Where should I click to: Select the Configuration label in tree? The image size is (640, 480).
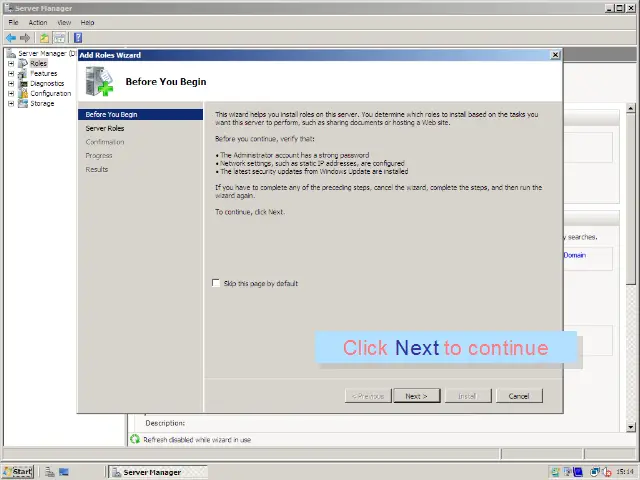[51, 93]
